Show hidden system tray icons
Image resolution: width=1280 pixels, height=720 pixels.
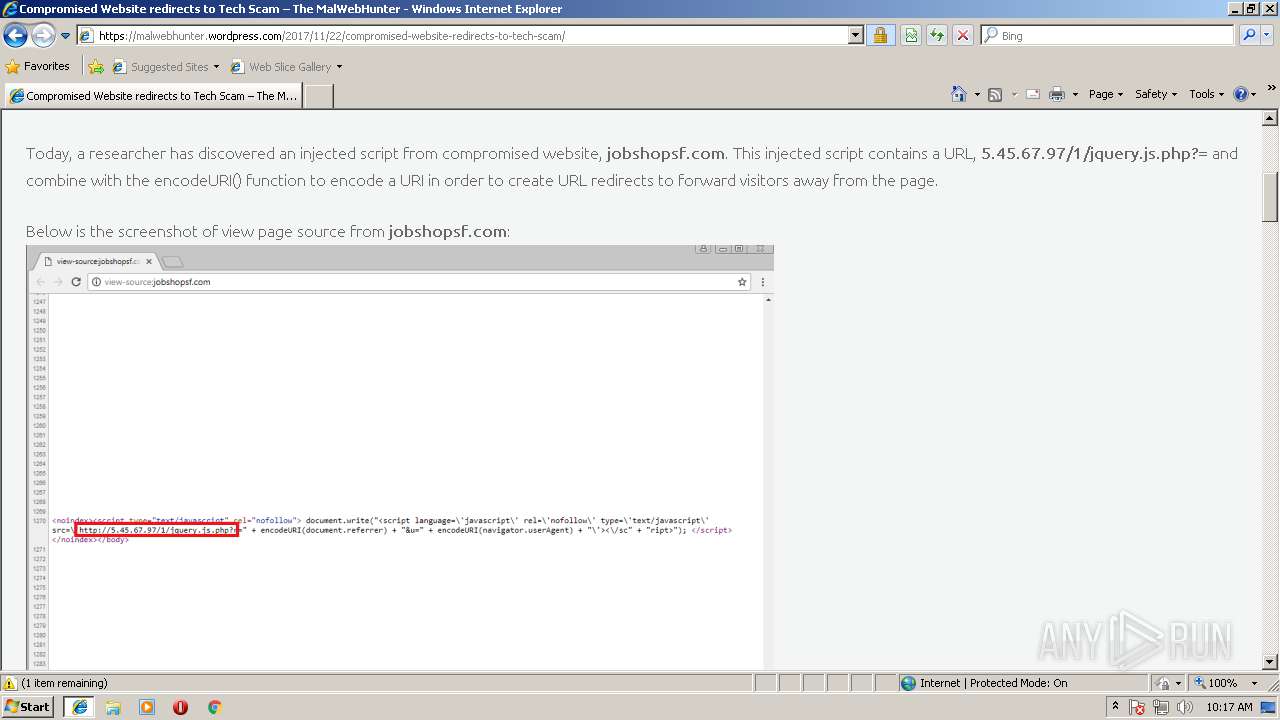(1116, 707)
